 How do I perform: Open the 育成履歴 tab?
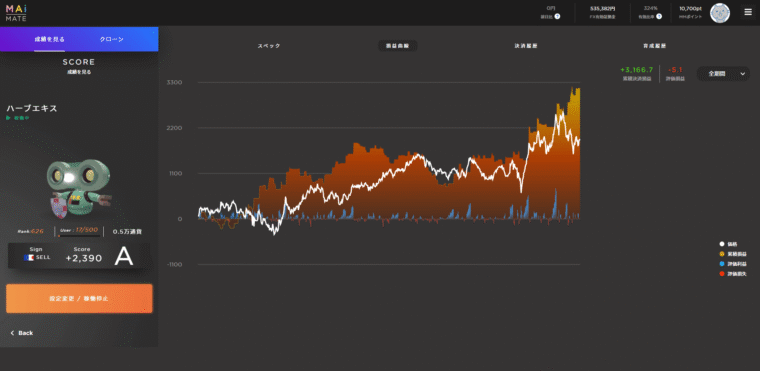(654, 46)
